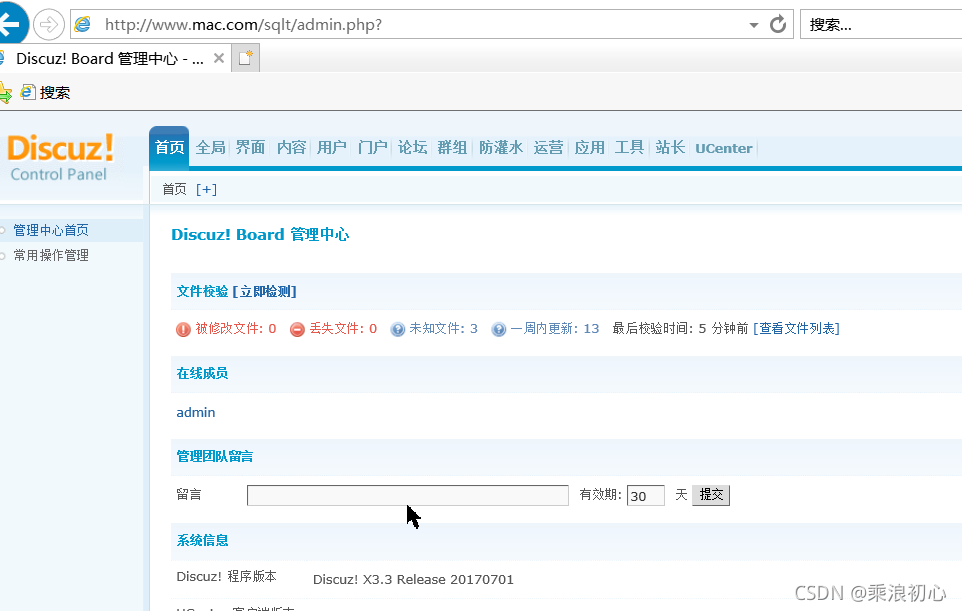Click the IE page icon in address bar
This screenshot has height=611, width=962.
83,25
